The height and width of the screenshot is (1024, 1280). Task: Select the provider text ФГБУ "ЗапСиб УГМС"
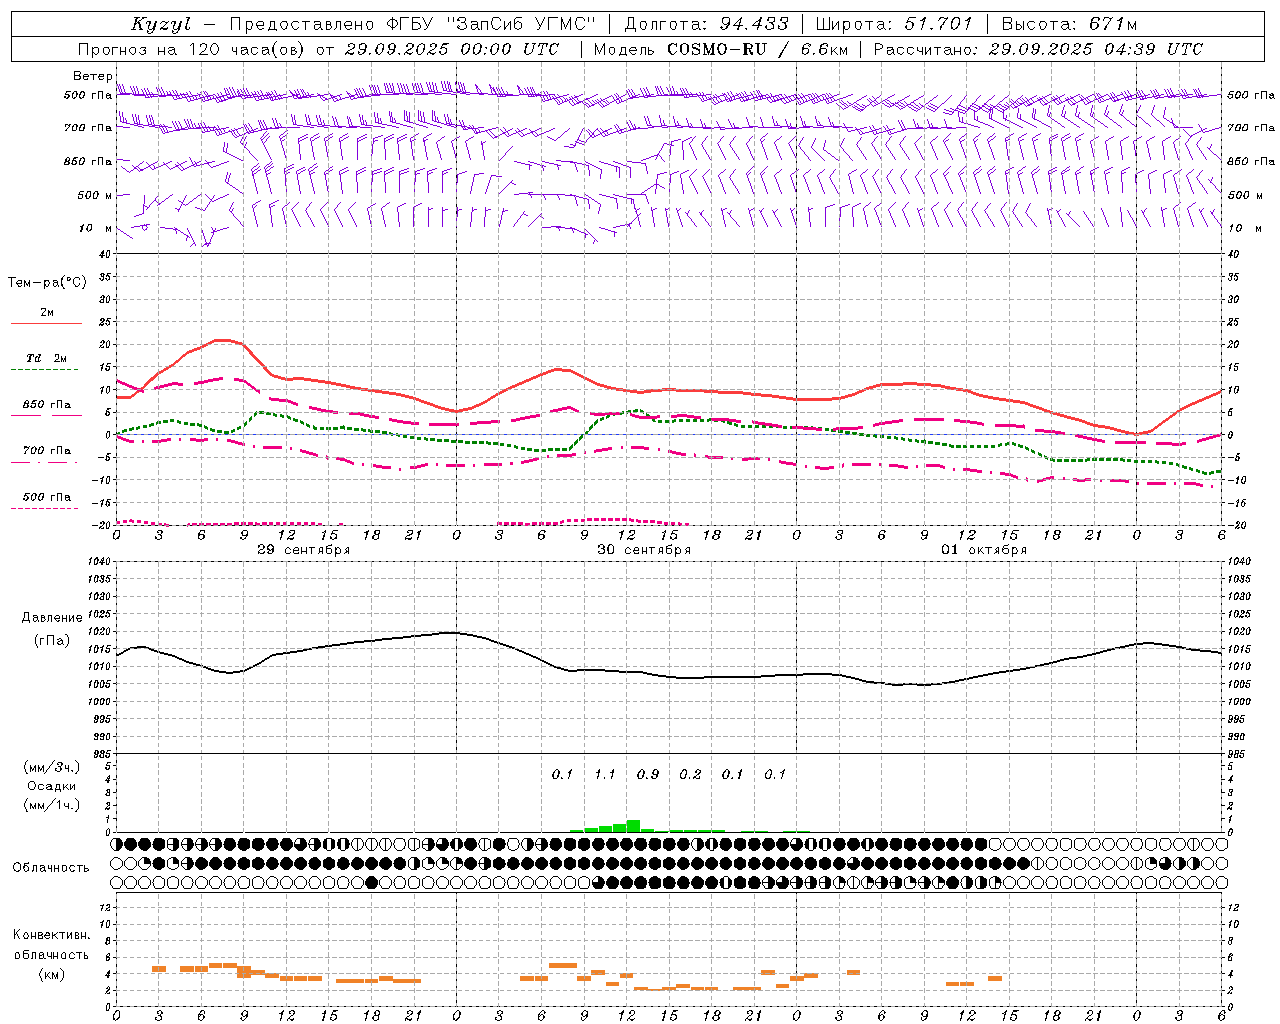coord(491,24)
